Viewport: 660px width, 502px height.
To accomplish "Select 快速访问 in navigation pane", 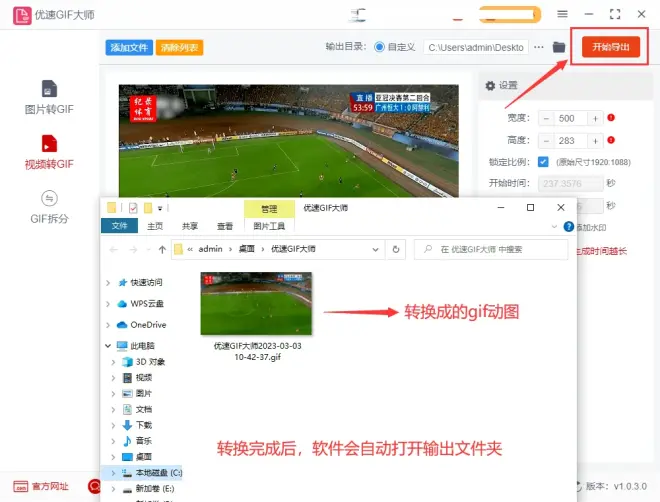I will click(146, 282).
